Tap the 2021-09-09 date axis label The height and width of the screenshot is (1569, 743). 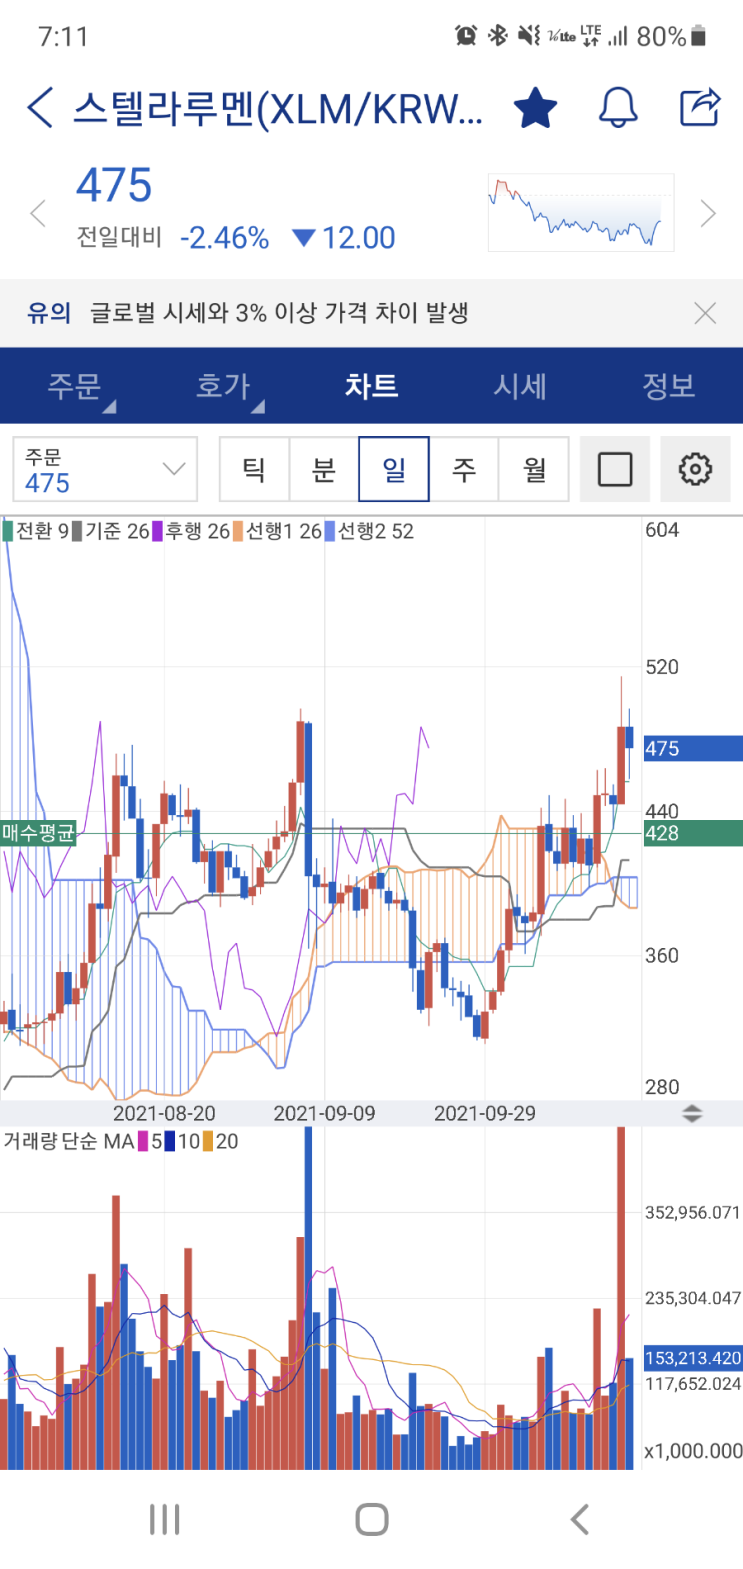(x=324, y=1113)
